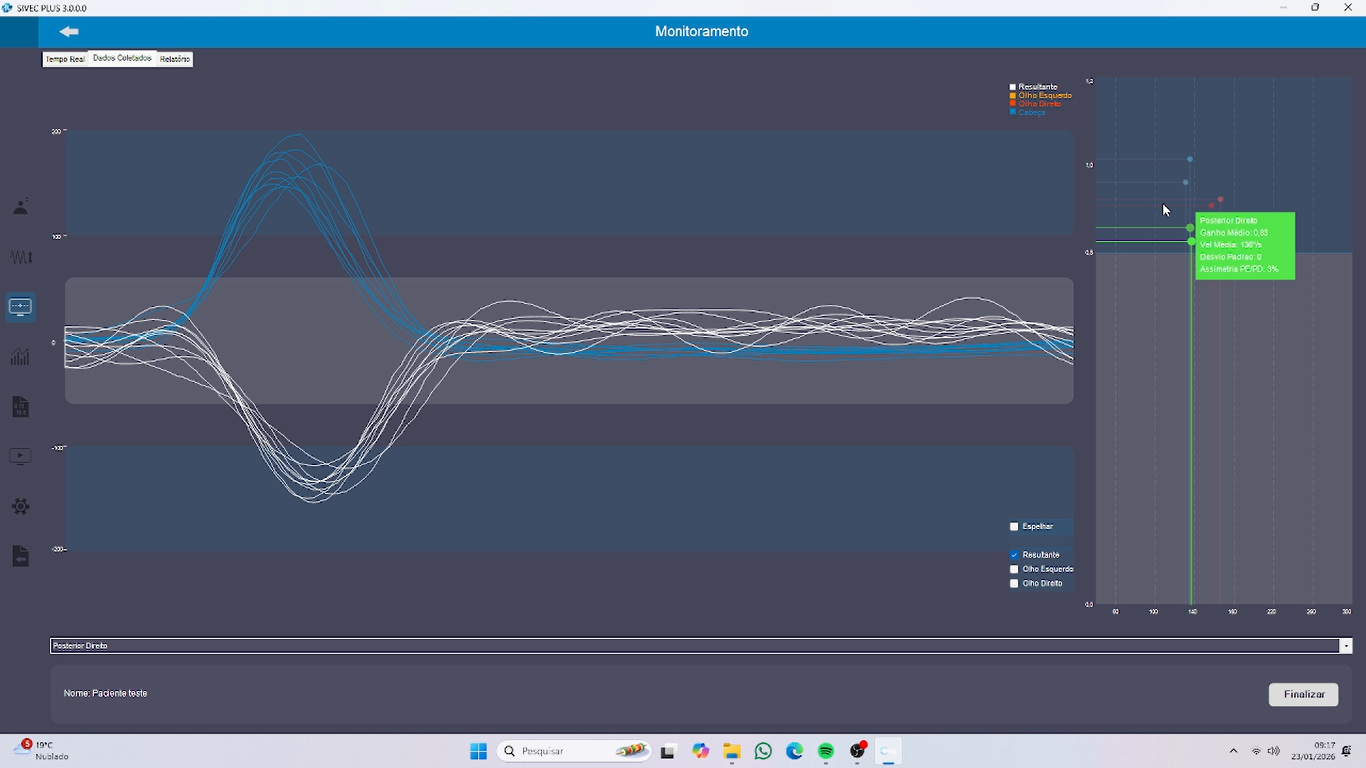Open the bar chart statistics icon
Image resolution: width=1366 pixels, height=768 pixels.
(x=20, y=357)
